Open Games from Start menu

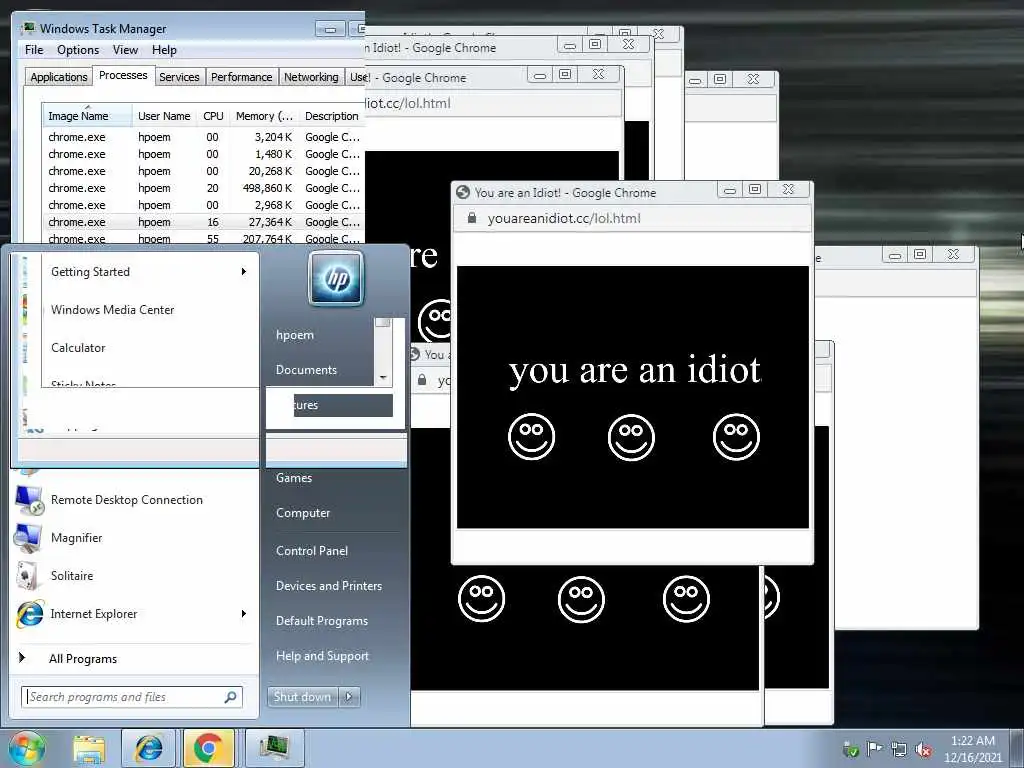(293, 477)
